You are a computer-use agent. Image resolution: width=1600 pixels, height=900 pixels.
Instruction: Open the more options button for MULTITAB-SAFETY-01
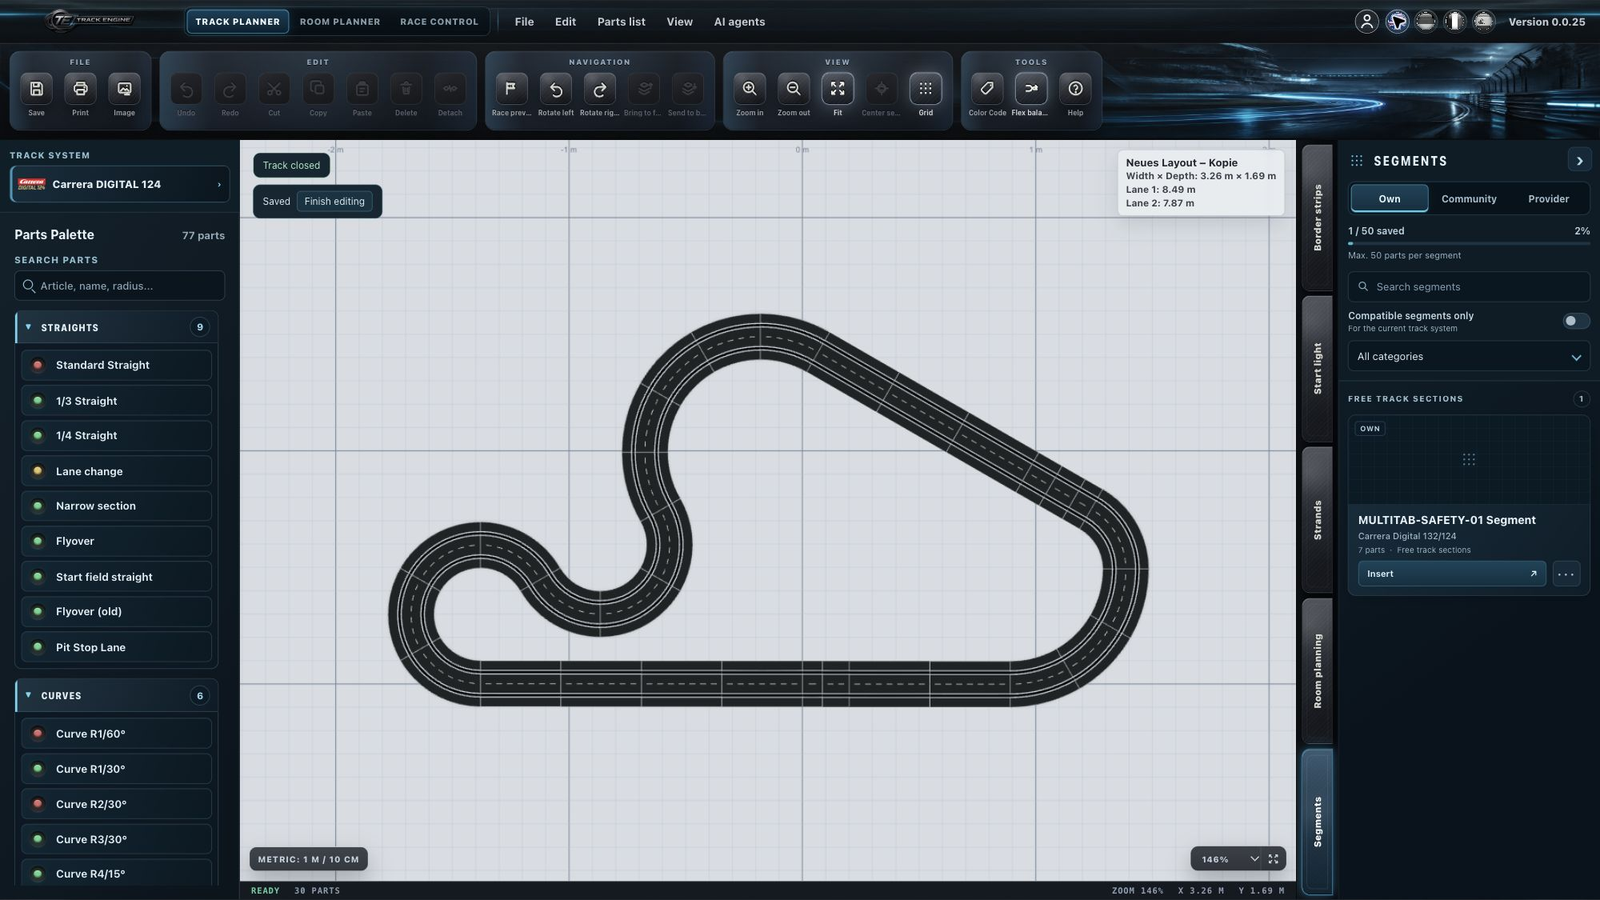coord(1566,574)
